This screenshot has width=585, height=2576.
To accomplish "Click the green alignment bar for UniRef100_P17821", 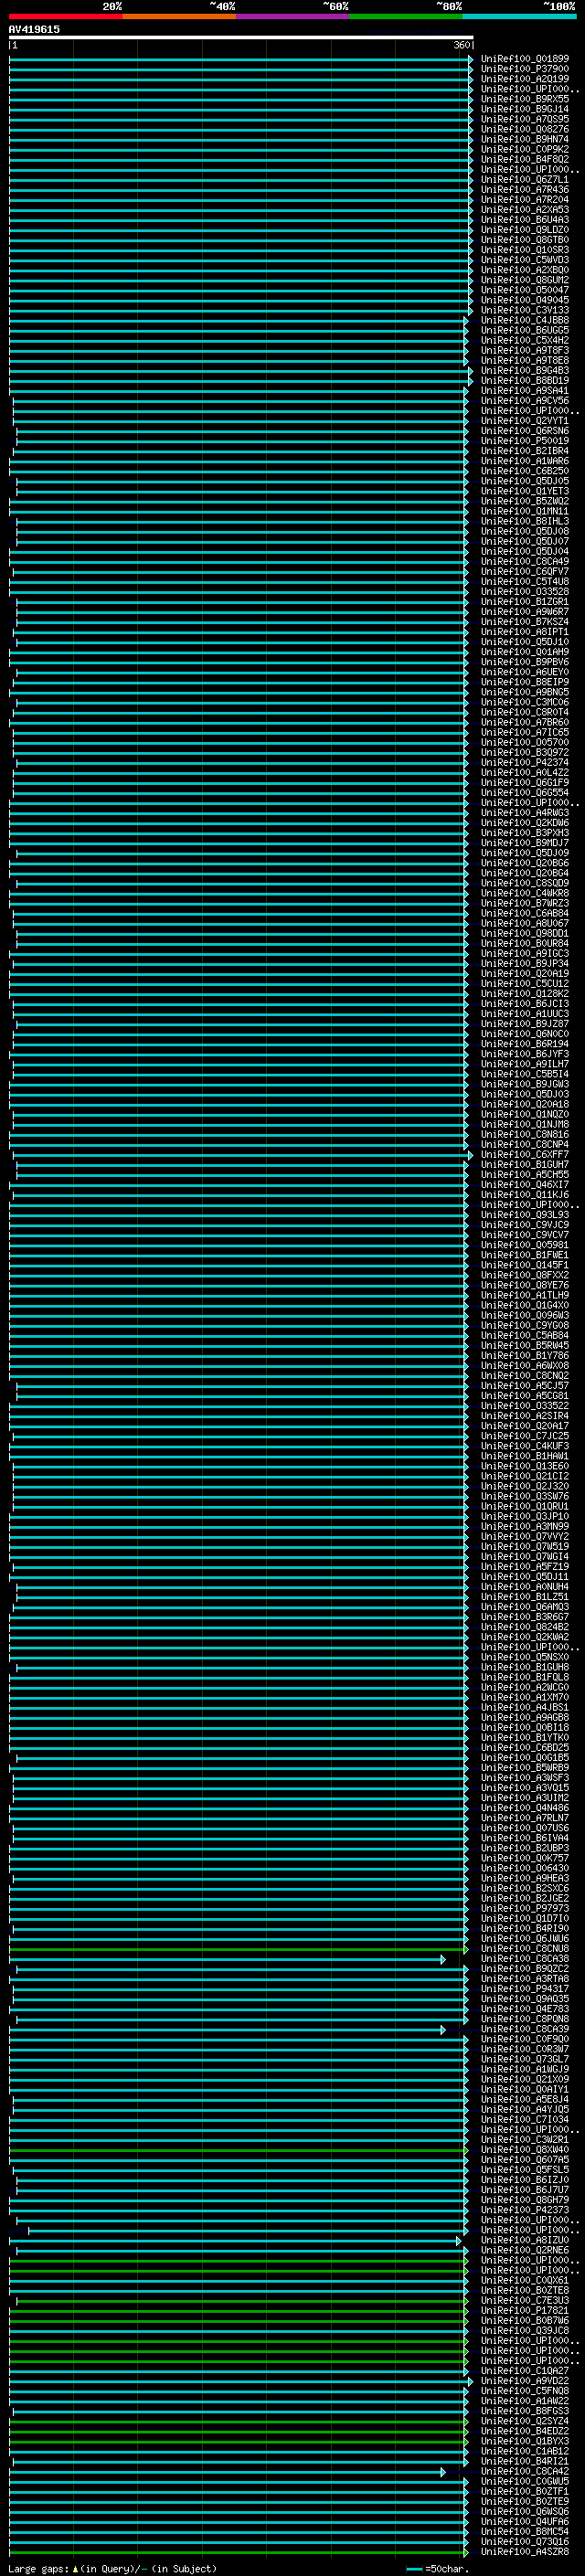I will (238, 2311).
